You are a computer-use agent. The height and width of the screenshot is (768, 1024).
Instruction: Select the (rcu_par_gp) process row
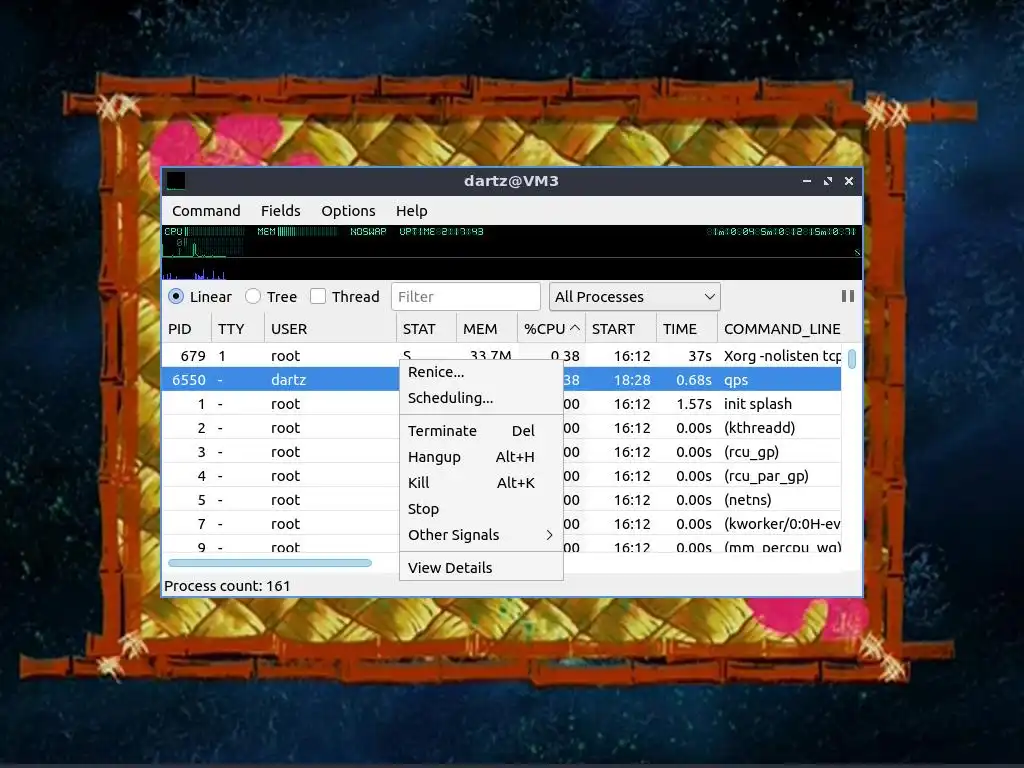(x=501, y=476)
